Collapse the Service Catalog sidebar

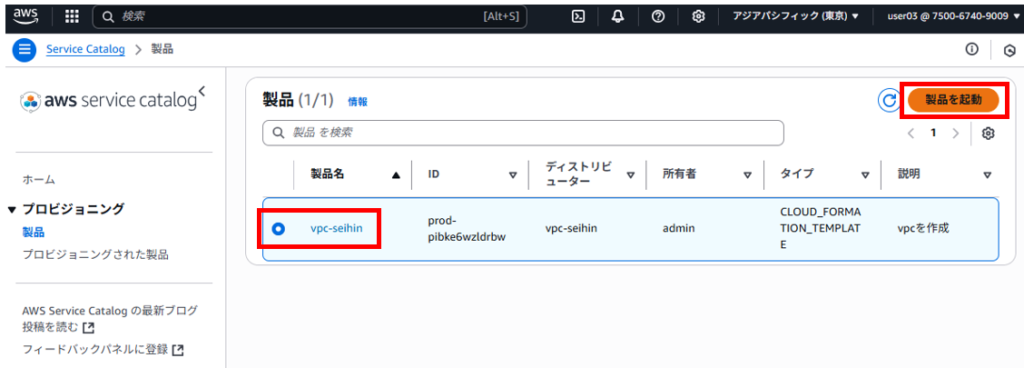(202, 91)
